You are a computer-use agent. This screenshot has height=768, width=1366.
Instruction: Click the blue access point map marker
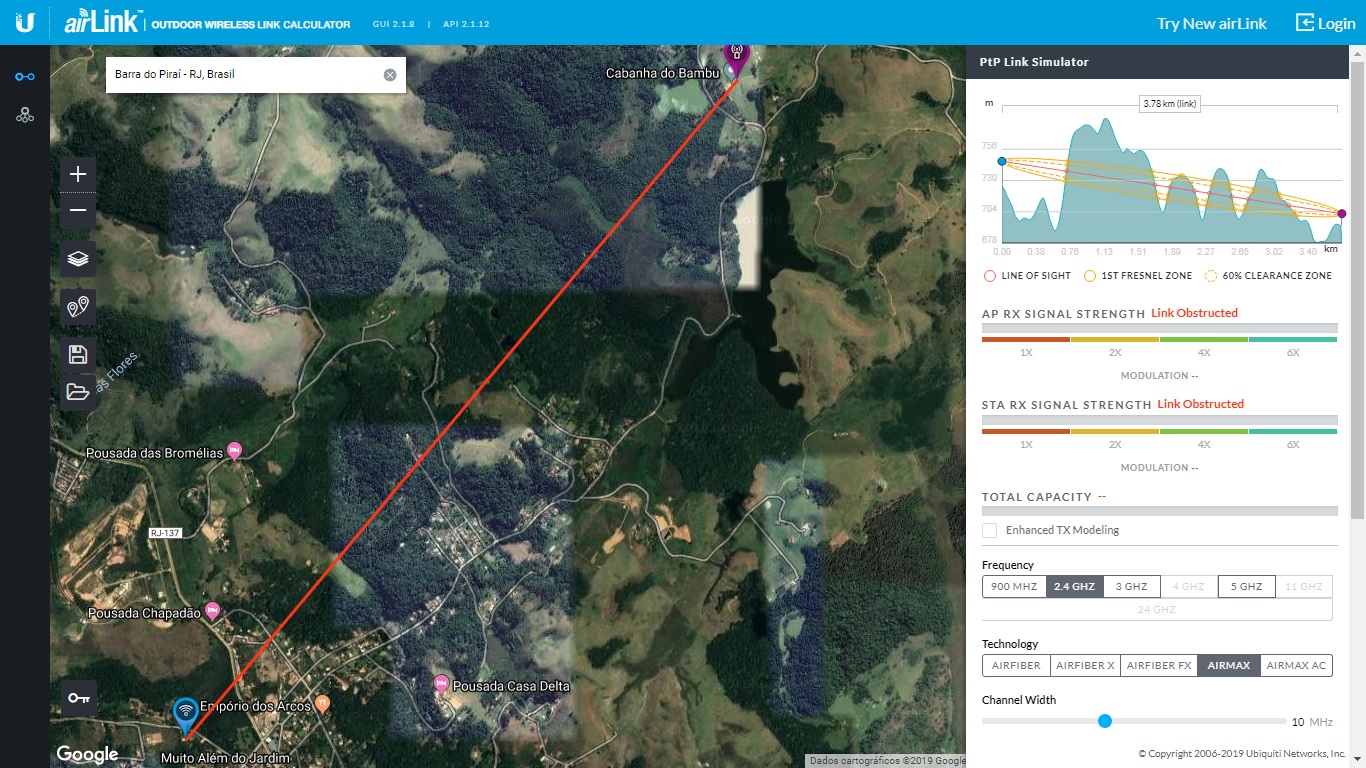tap(185, 716)
